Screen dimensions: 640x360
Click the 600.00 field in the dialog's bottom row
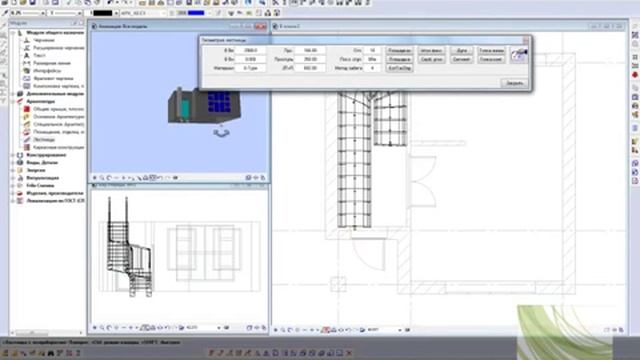310,68
